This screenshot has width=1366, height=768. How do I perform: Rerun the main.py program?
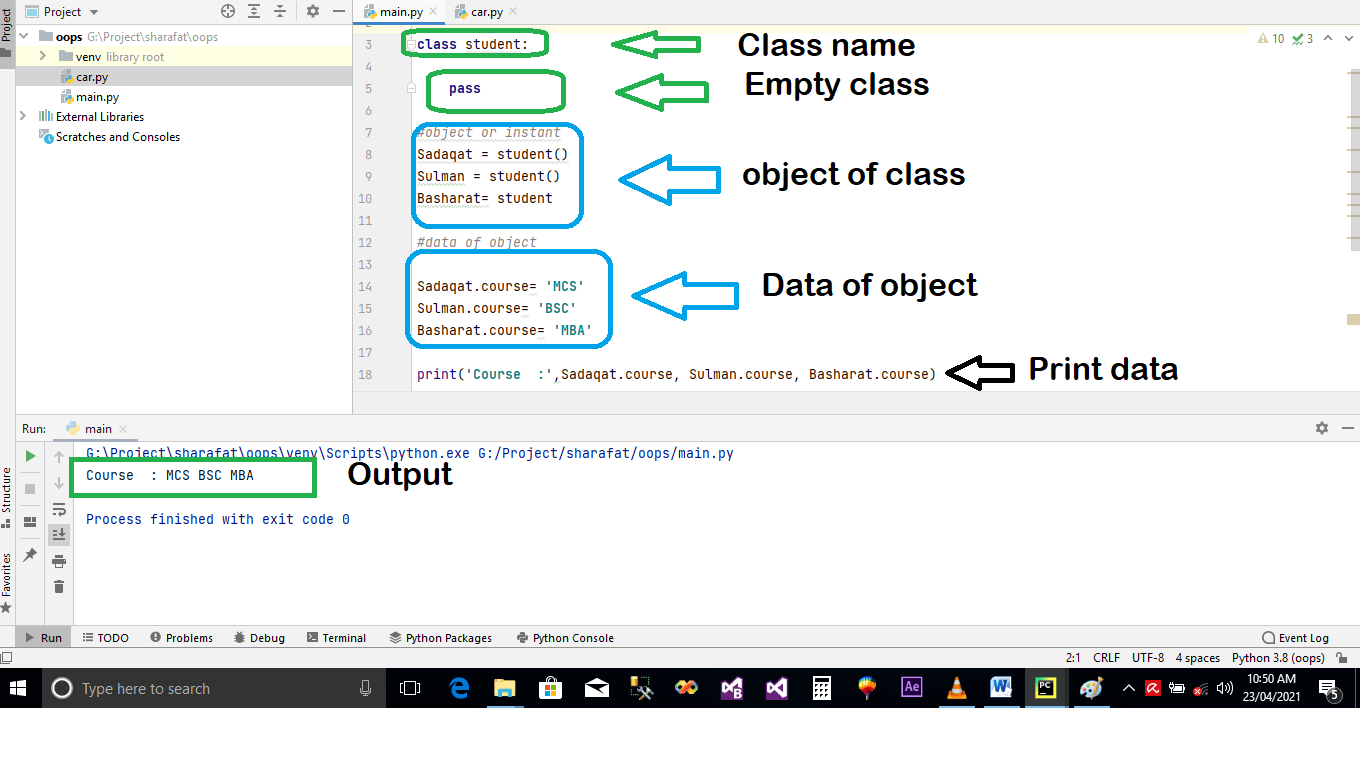[29, 455]
